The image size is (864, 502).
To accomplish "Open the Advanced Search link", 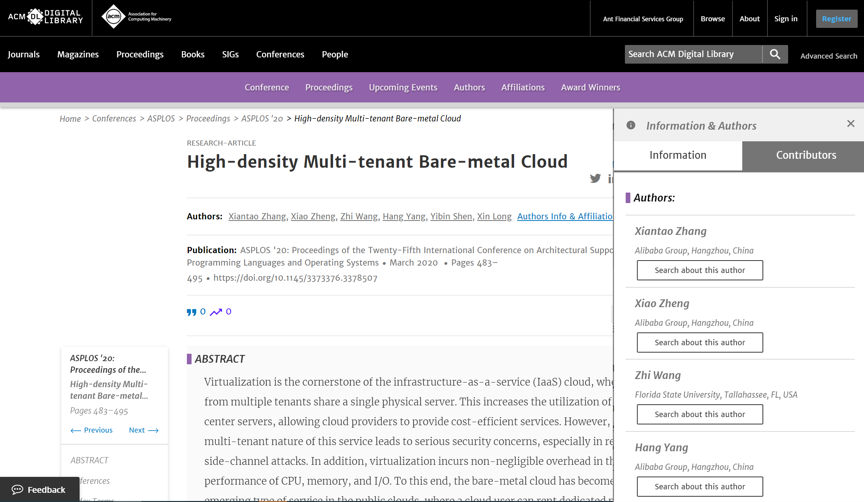I will click(x=828, y=56).
